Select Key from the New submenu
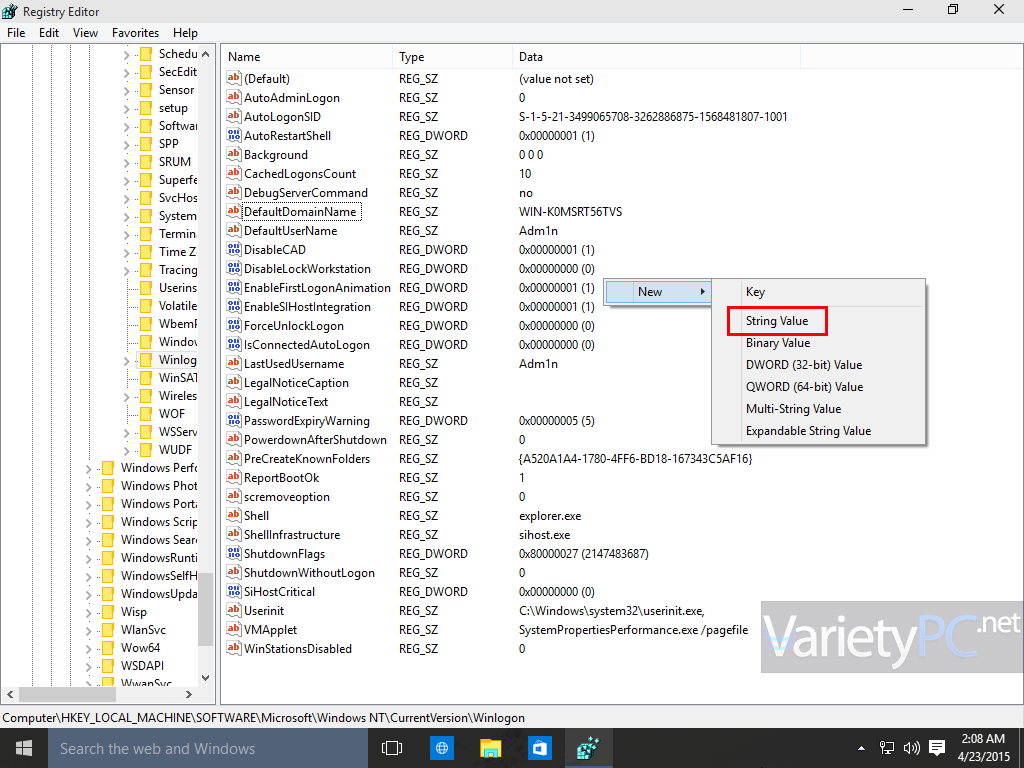This screenshot has width=1024, height=768. (756, 291)
